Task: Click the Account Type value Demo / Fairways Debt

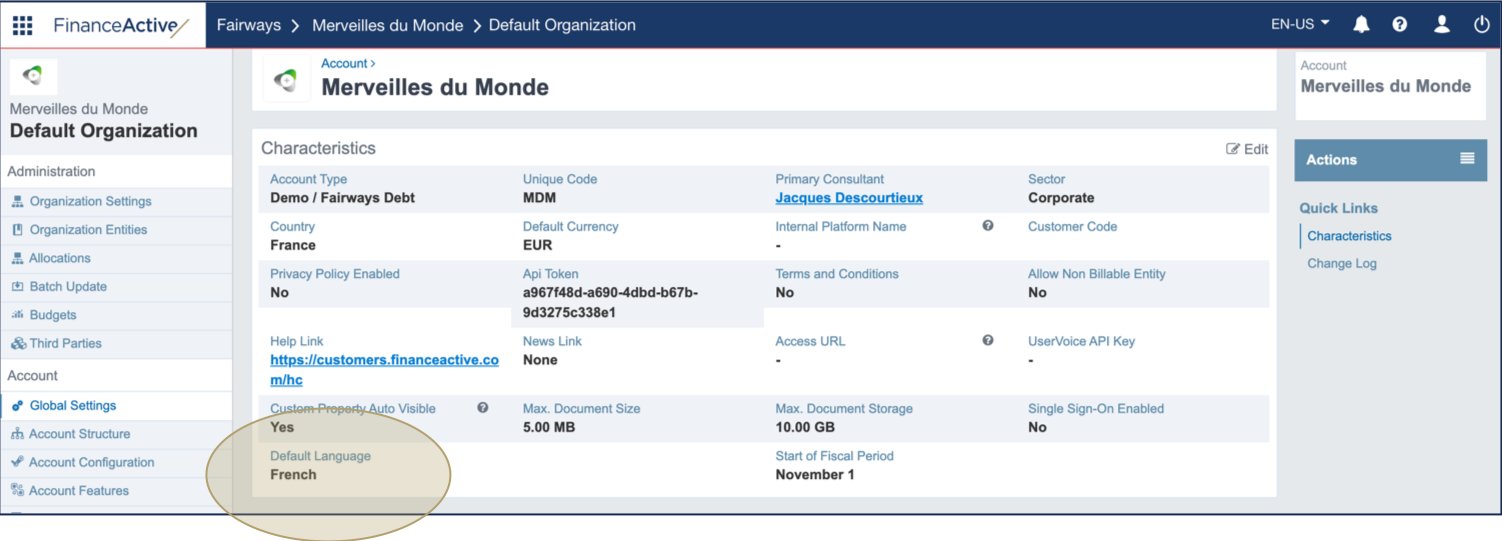Action: tap(342, 198)
